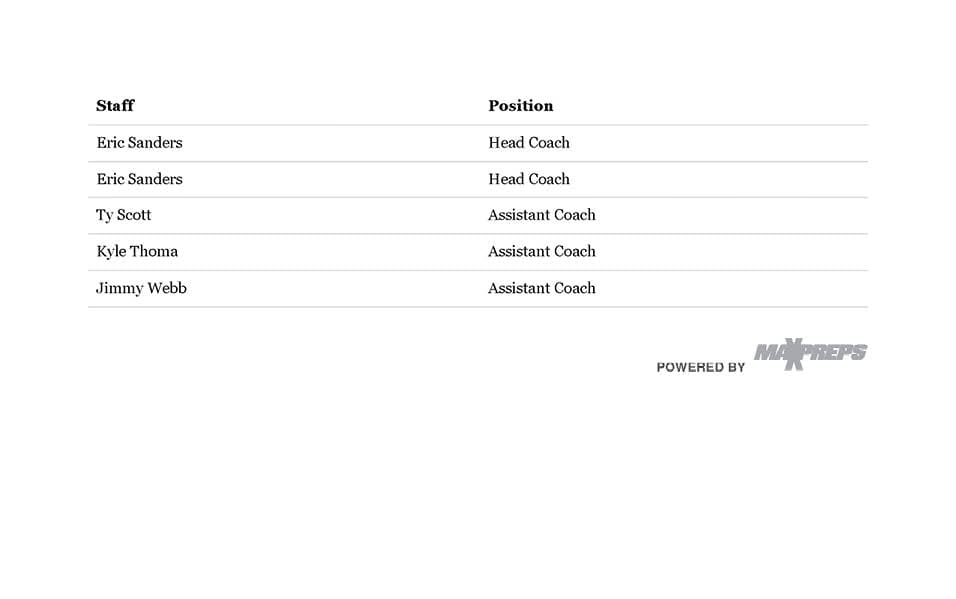Click Head Coach in the second row
Screen dimensions: 956x599
click(x=528, y=179)
